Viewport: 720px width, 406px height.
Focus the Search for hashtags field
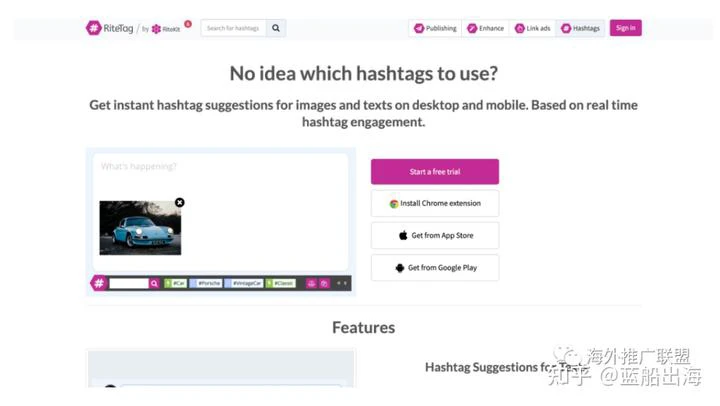coord(233,28)
